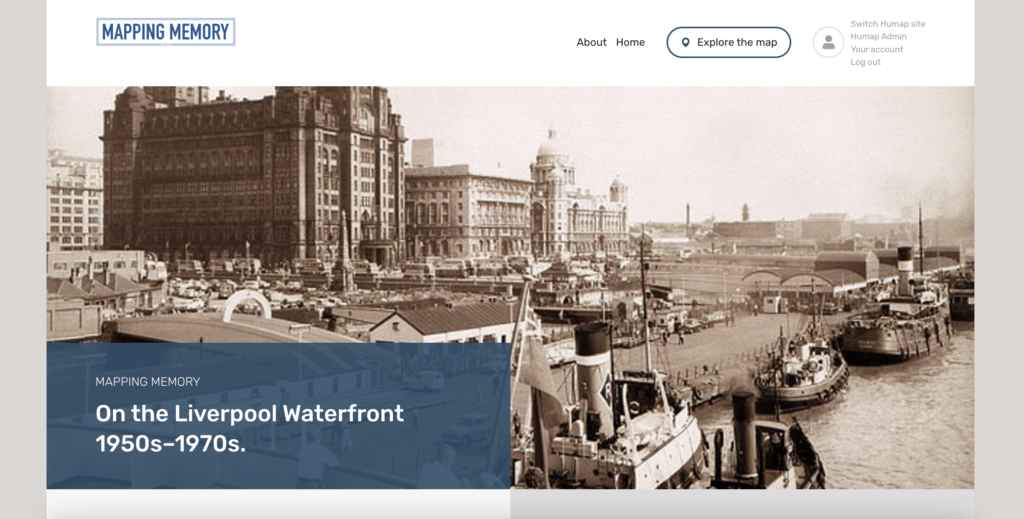Screen dimensions: 1024x519
Task: Click the On the Liverpool Waterfront heading
Action: click(x=249, y=428)
